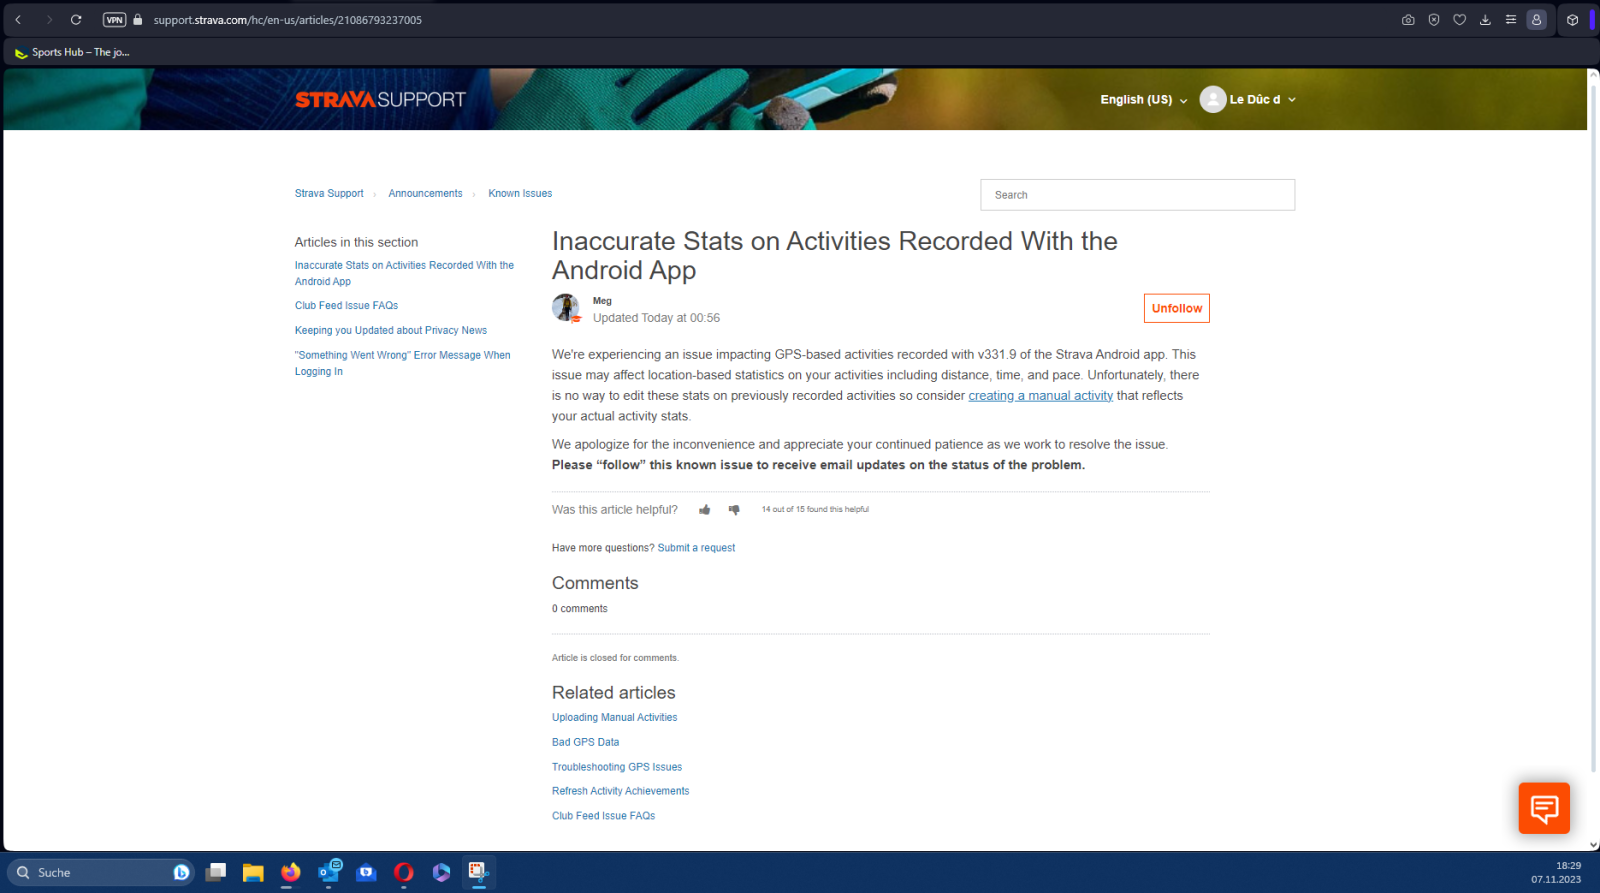The height and width of the screenshot is (893, 1600).
Task: Click the support.strava.com URL address field
Action: (x=288, y=20)
